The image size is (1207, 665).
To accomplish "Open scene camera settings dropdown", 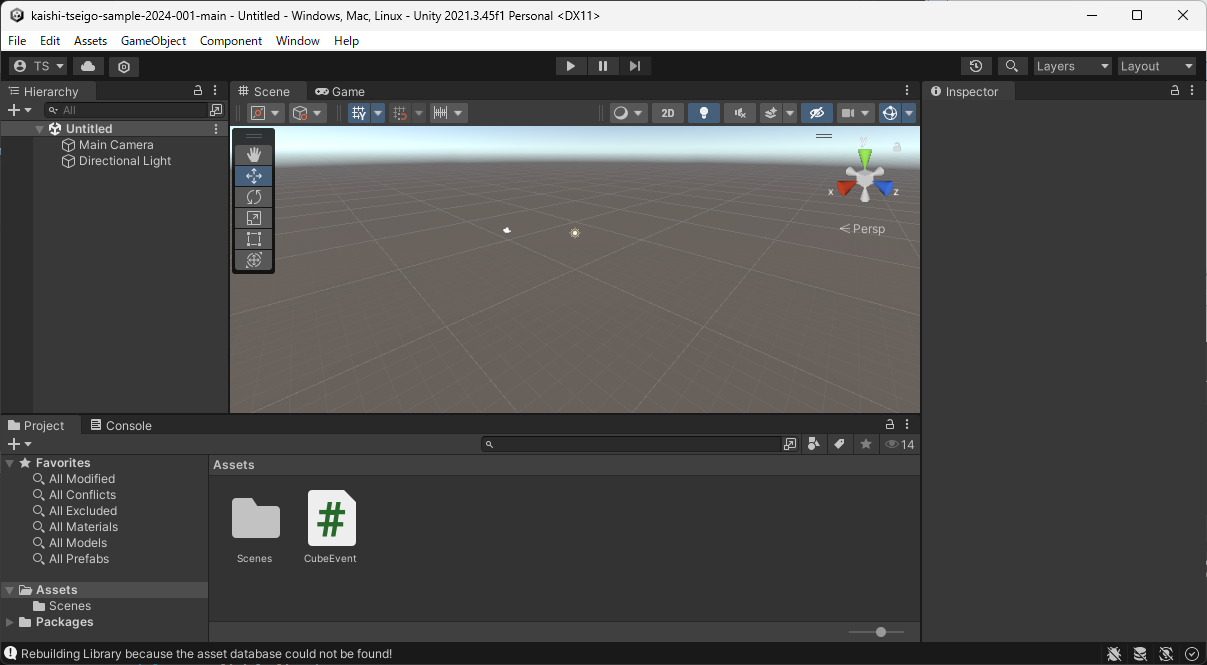I will pos(855,113).
